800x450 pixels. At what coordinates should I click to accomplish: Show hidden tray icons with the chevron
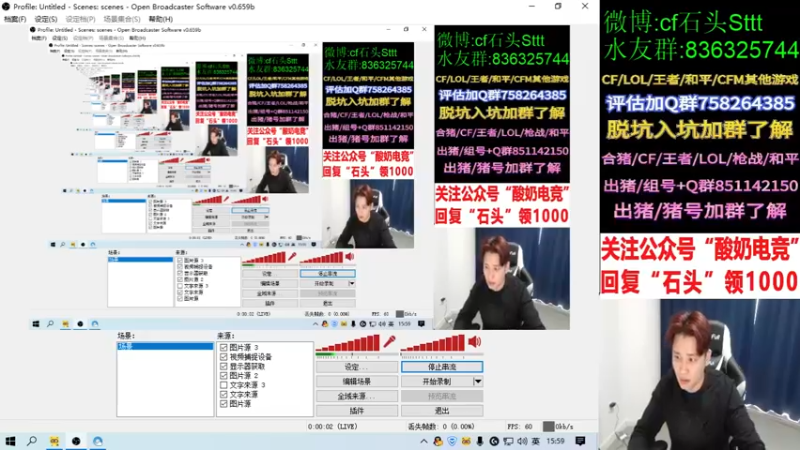click(423, 441)
